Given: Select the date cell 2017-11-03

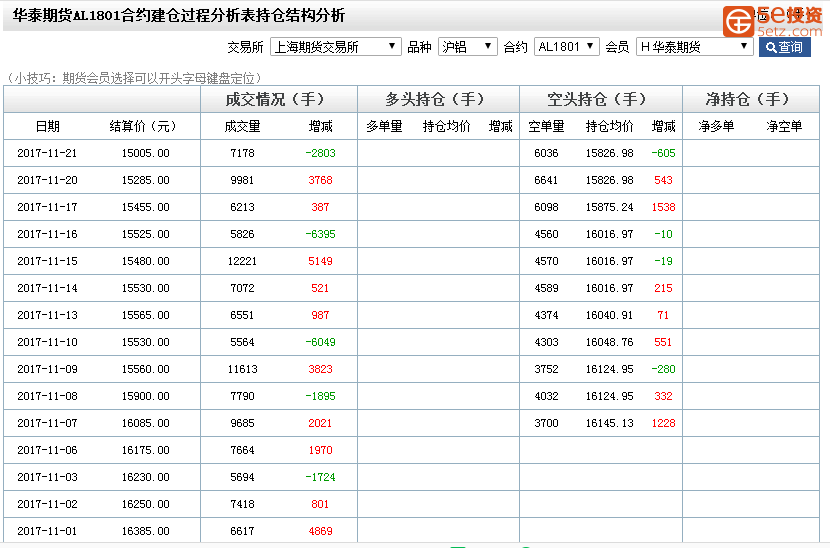Looking at the screenshot, I should (x=47, y=477).
